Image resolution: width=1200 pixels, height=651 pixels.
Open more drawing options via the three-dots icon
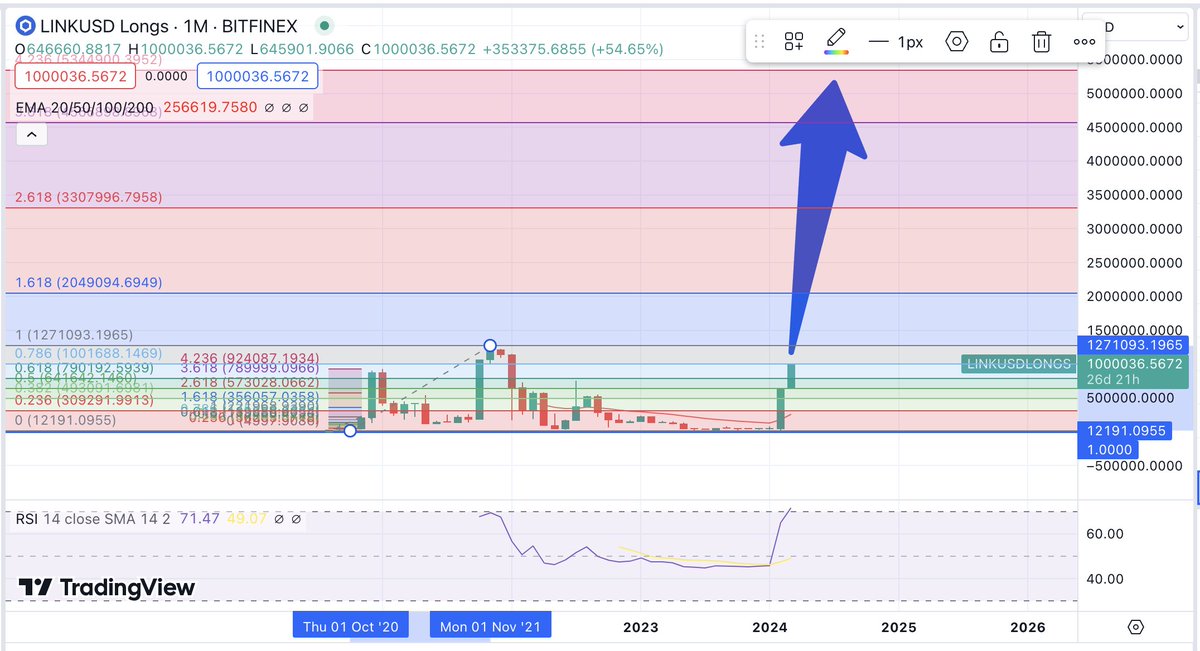pyautogui.click(x=1083, y=41)
